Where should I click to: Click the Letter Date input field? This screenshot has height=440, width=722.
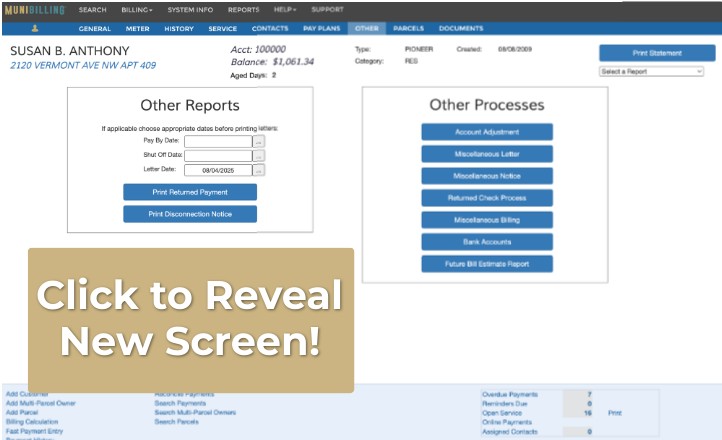coord(218,170)
